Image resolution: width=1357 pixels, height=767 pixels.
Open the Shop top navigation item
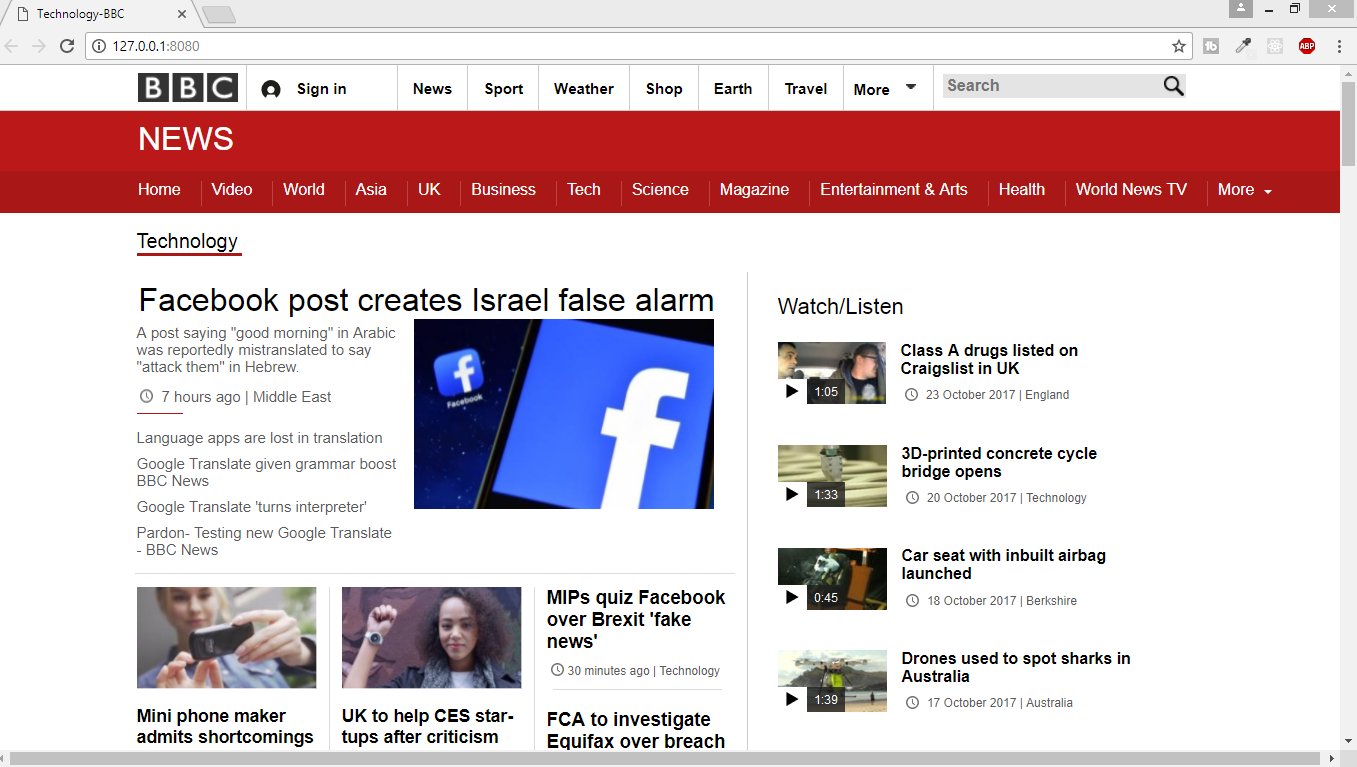pyautogui.click(x=664, y=89)
